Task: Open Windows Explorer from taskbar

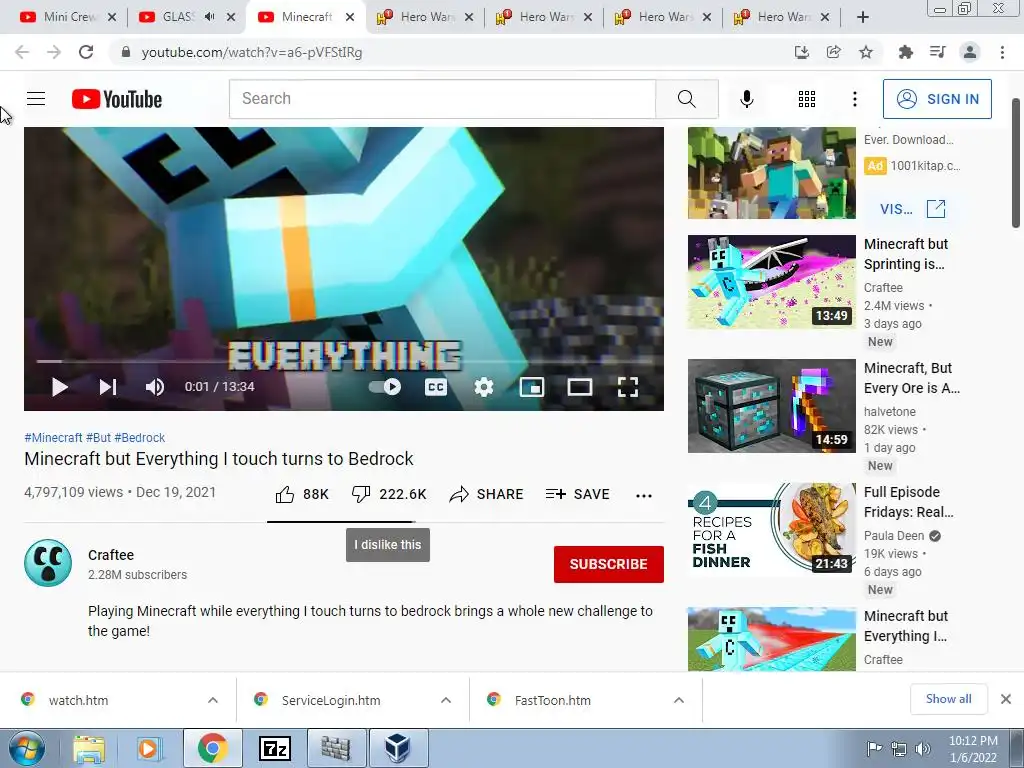Action: coord(89,748)
